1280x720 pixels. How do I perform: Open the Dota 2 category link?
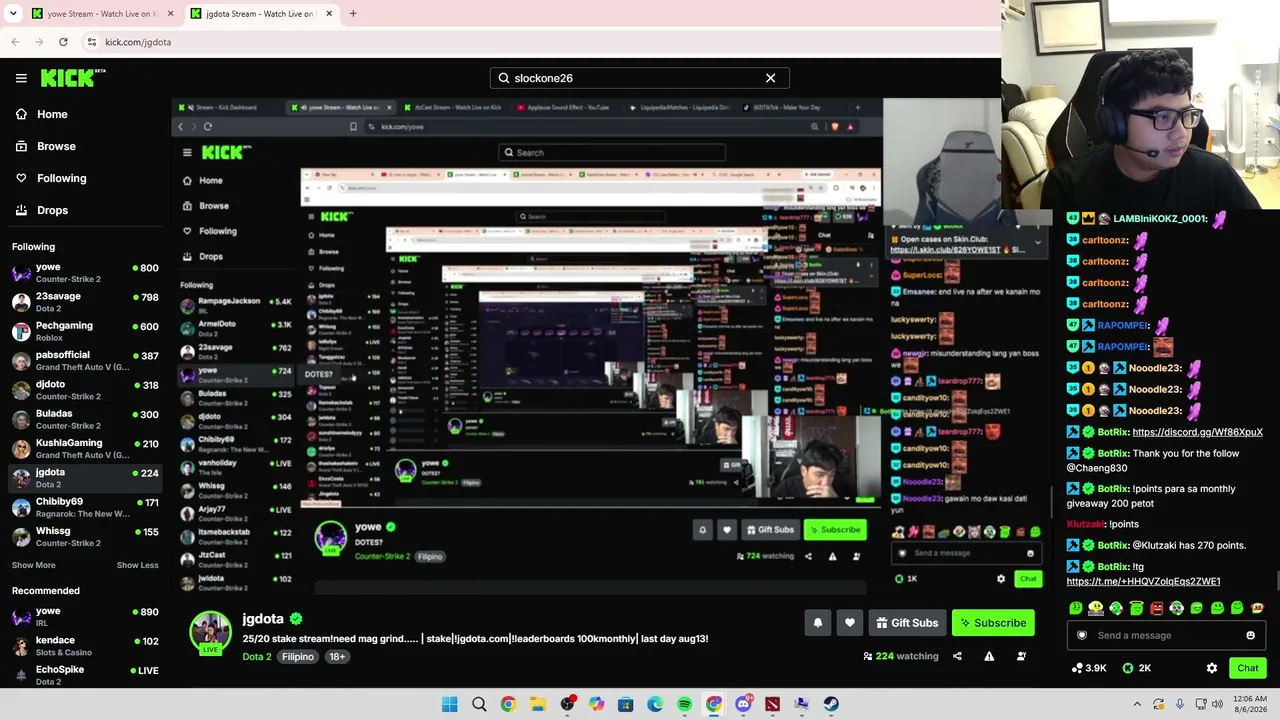[257, 657]
